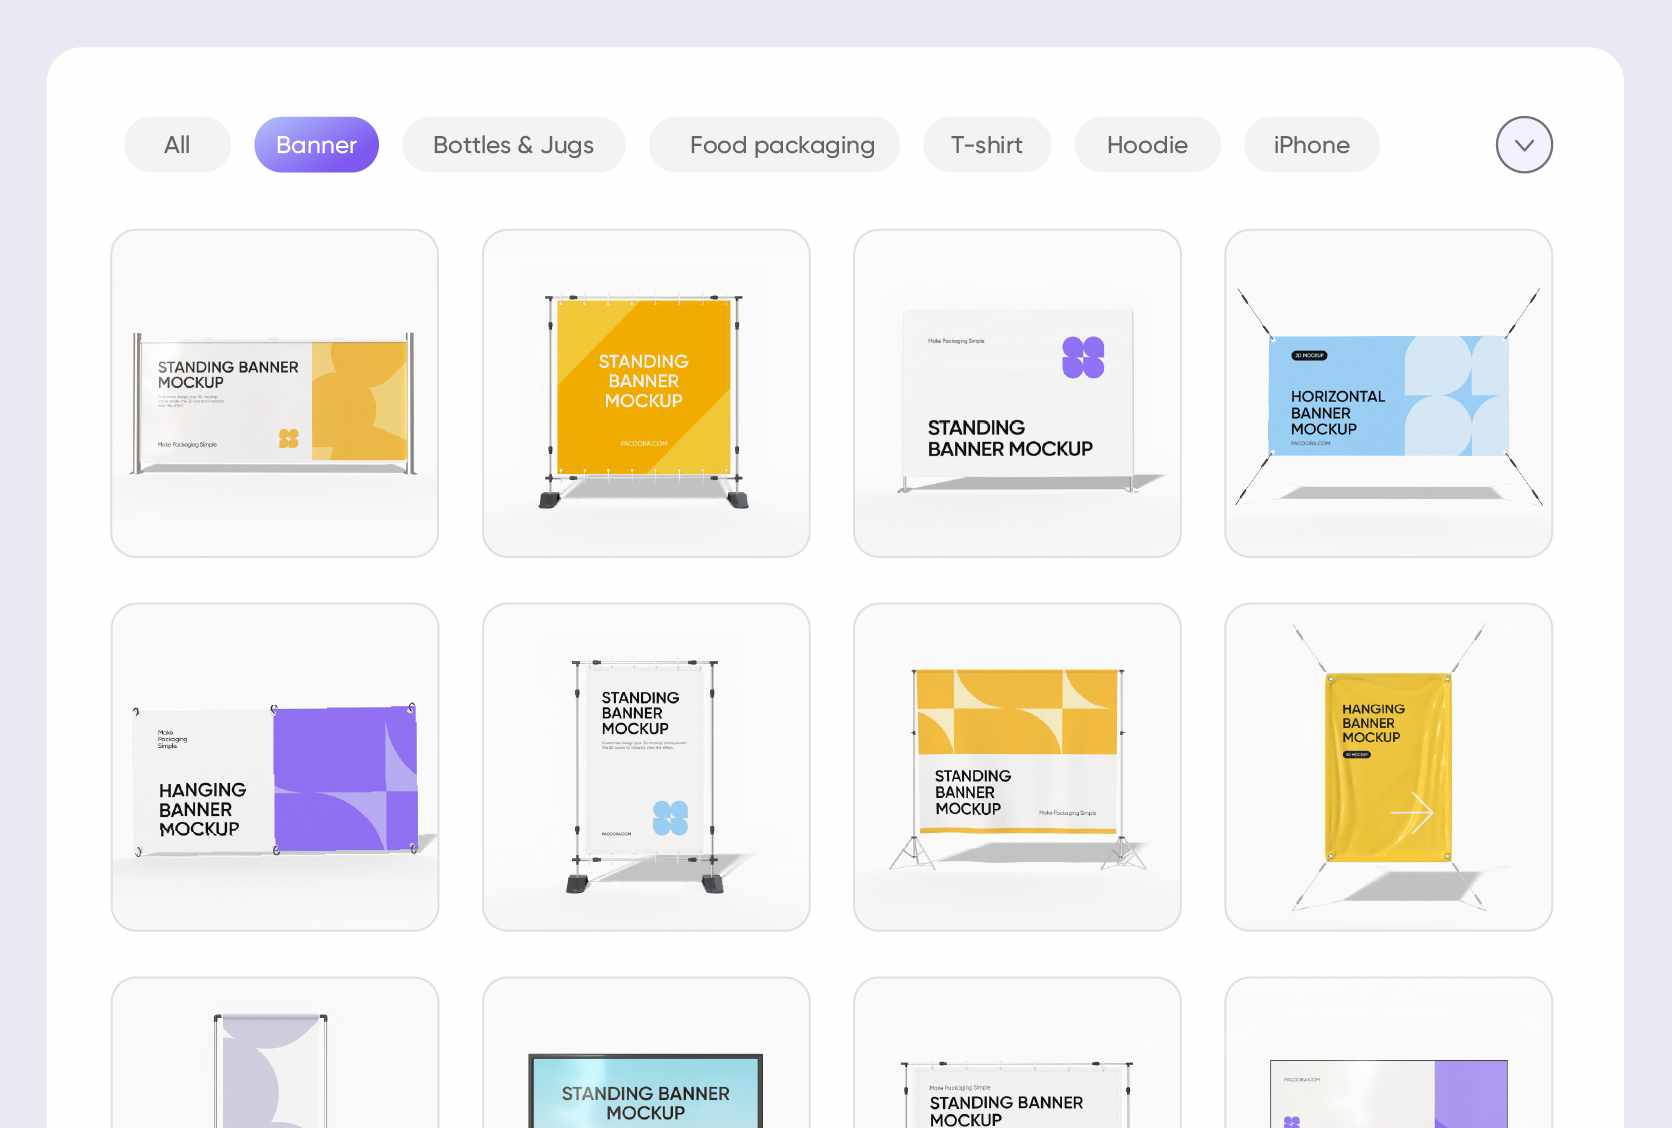Open yellow hanging banner with arrow
The image size is (1672, 1128).
coord(1388,767)
